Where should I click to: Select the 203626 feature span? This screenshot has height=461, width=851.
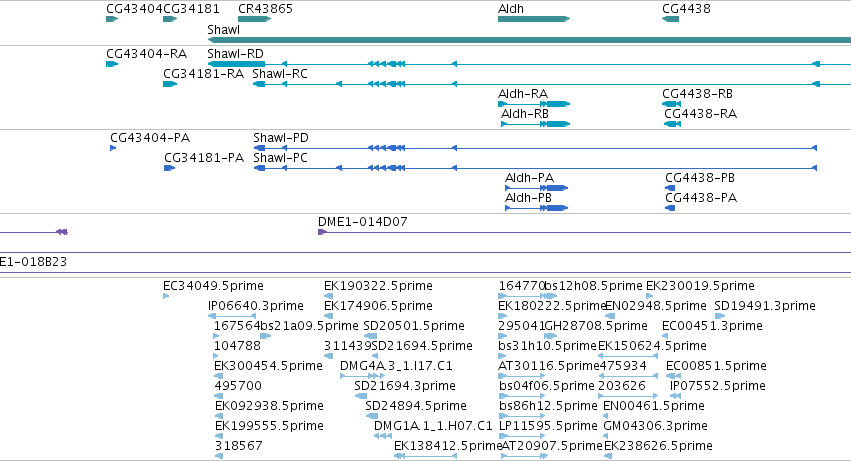628,396
